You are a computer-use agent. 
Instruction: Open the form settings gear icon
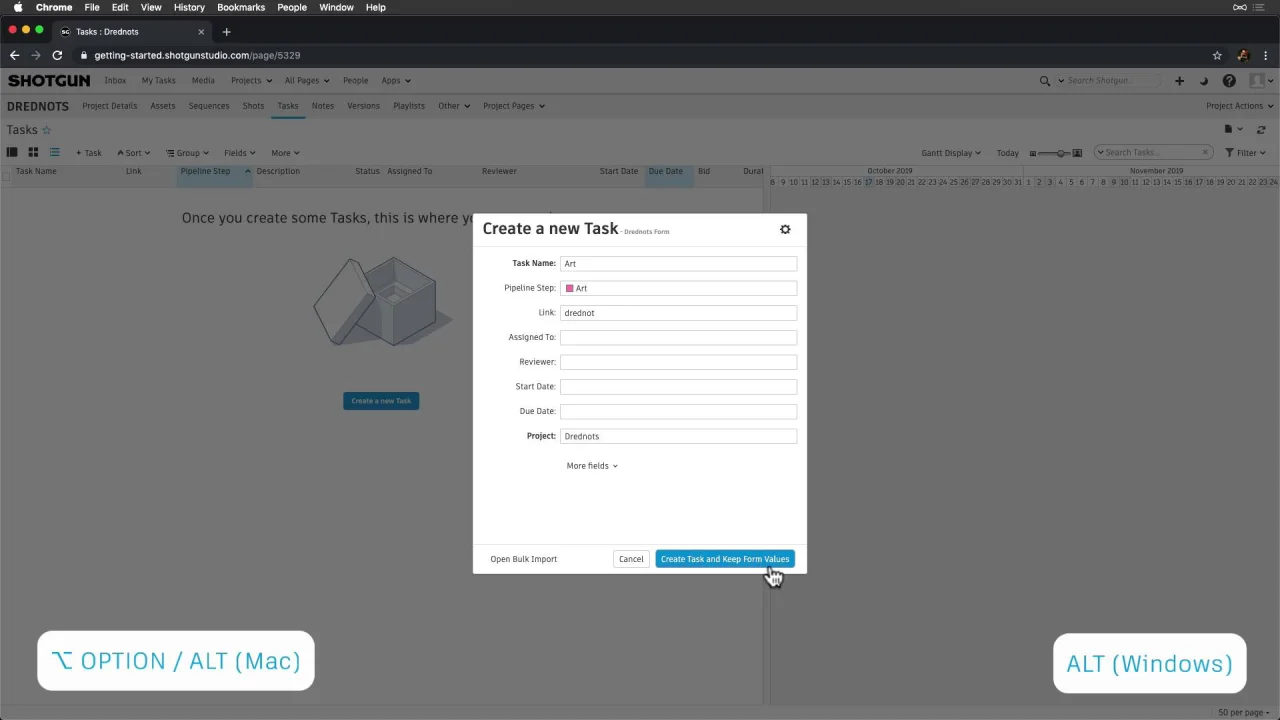point(785,229)
